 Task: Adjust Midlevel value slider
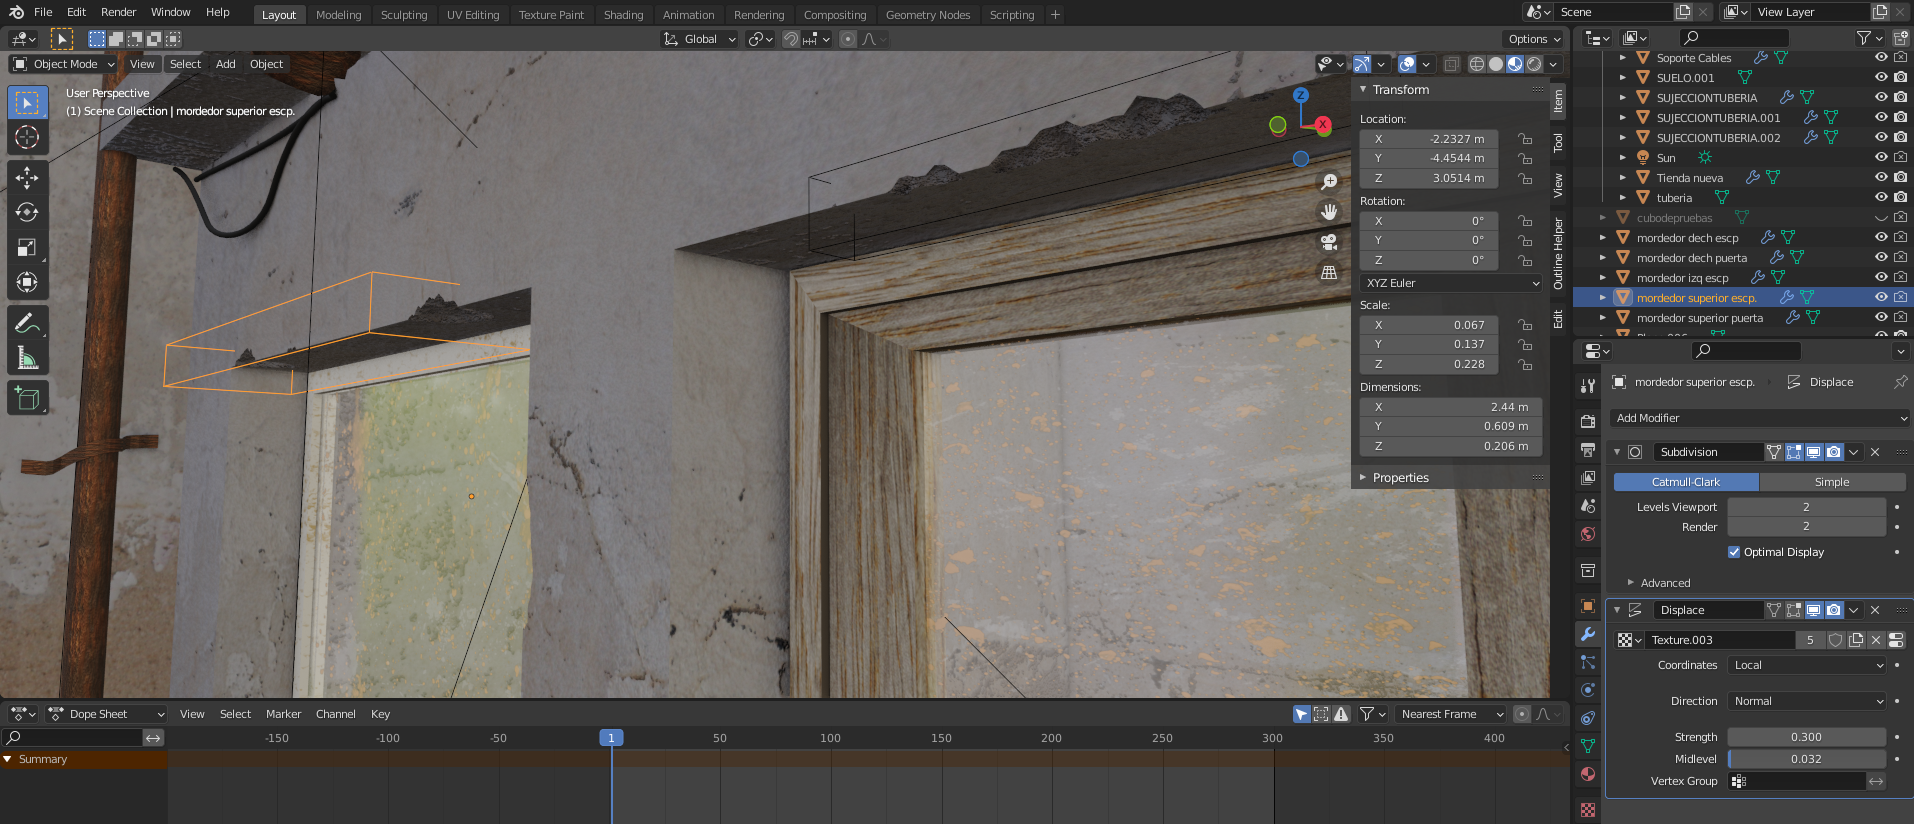(x=1807, y=759)
